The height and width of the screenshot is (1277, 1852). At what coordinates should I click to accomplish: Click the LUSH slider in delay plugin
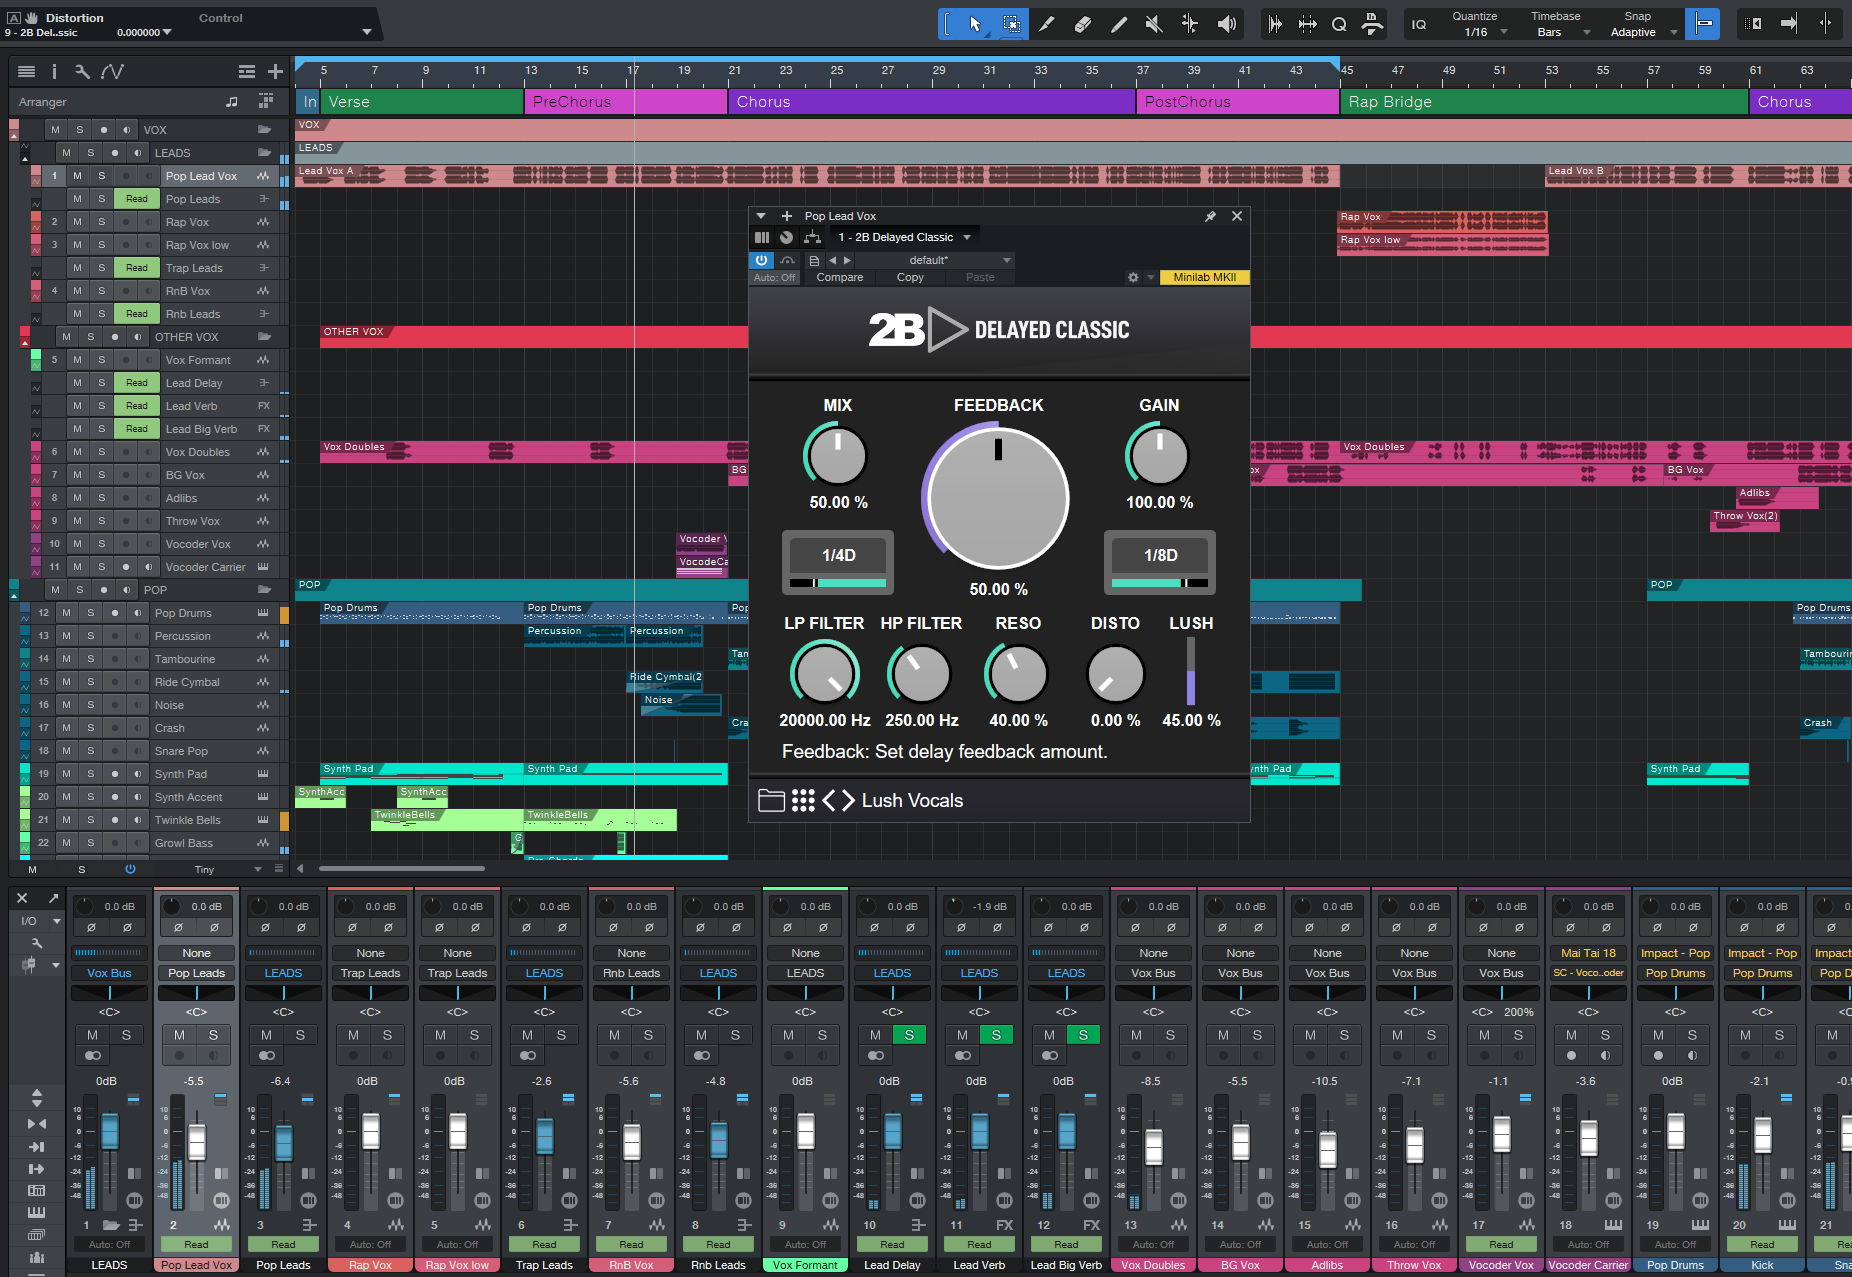pos(1190,672)
